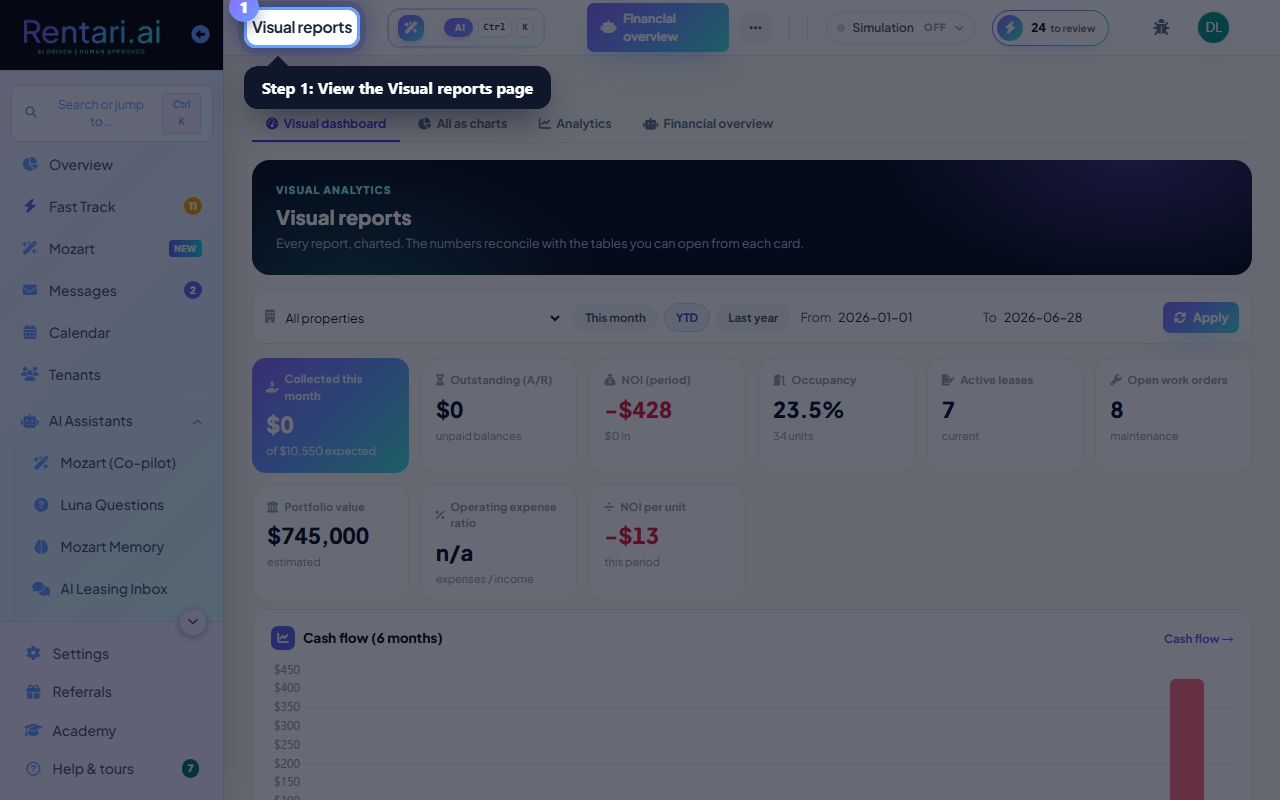
Task: Open the Mozart magic wand toolbar icon
Action: point(411,27)
